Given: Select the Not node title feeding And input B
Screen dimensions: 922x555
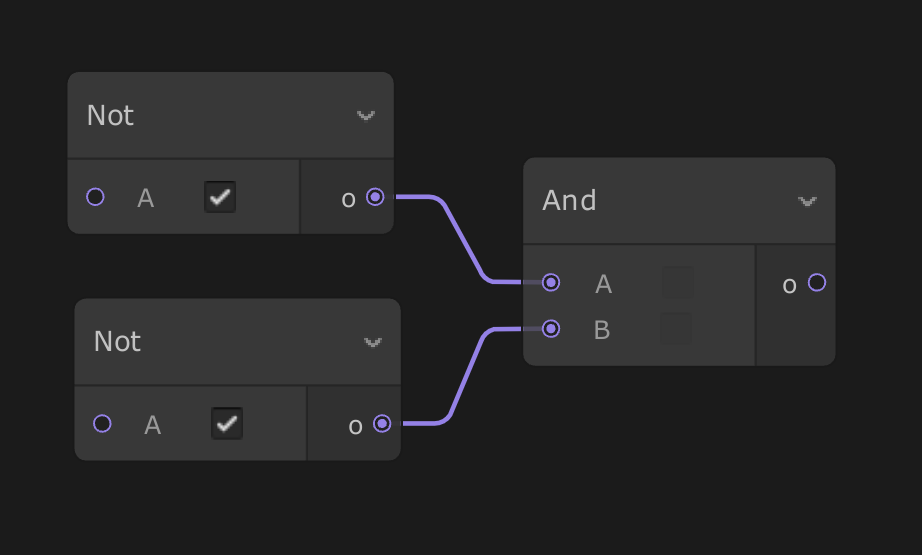Looking at the screenshot, I should (x=118, y=342).
